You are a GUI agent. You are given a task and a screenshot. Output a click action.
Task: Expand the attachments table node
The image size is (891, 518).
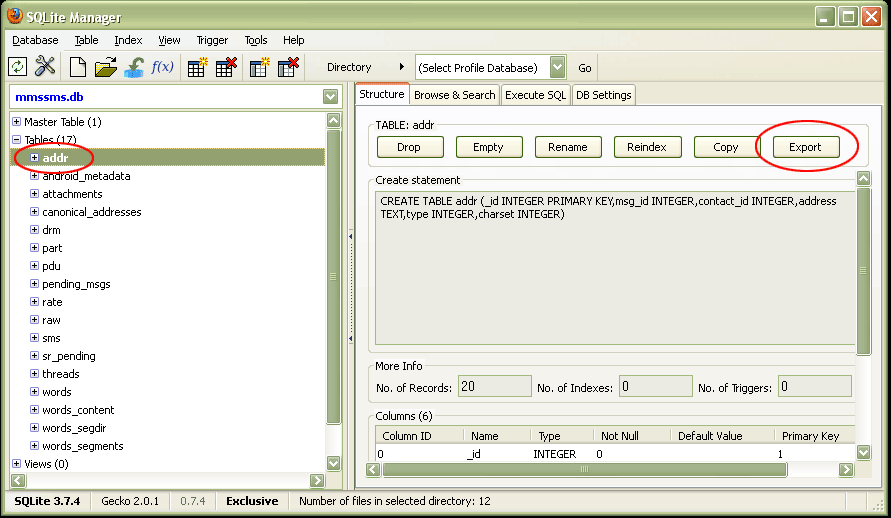(x=35, y=194)
